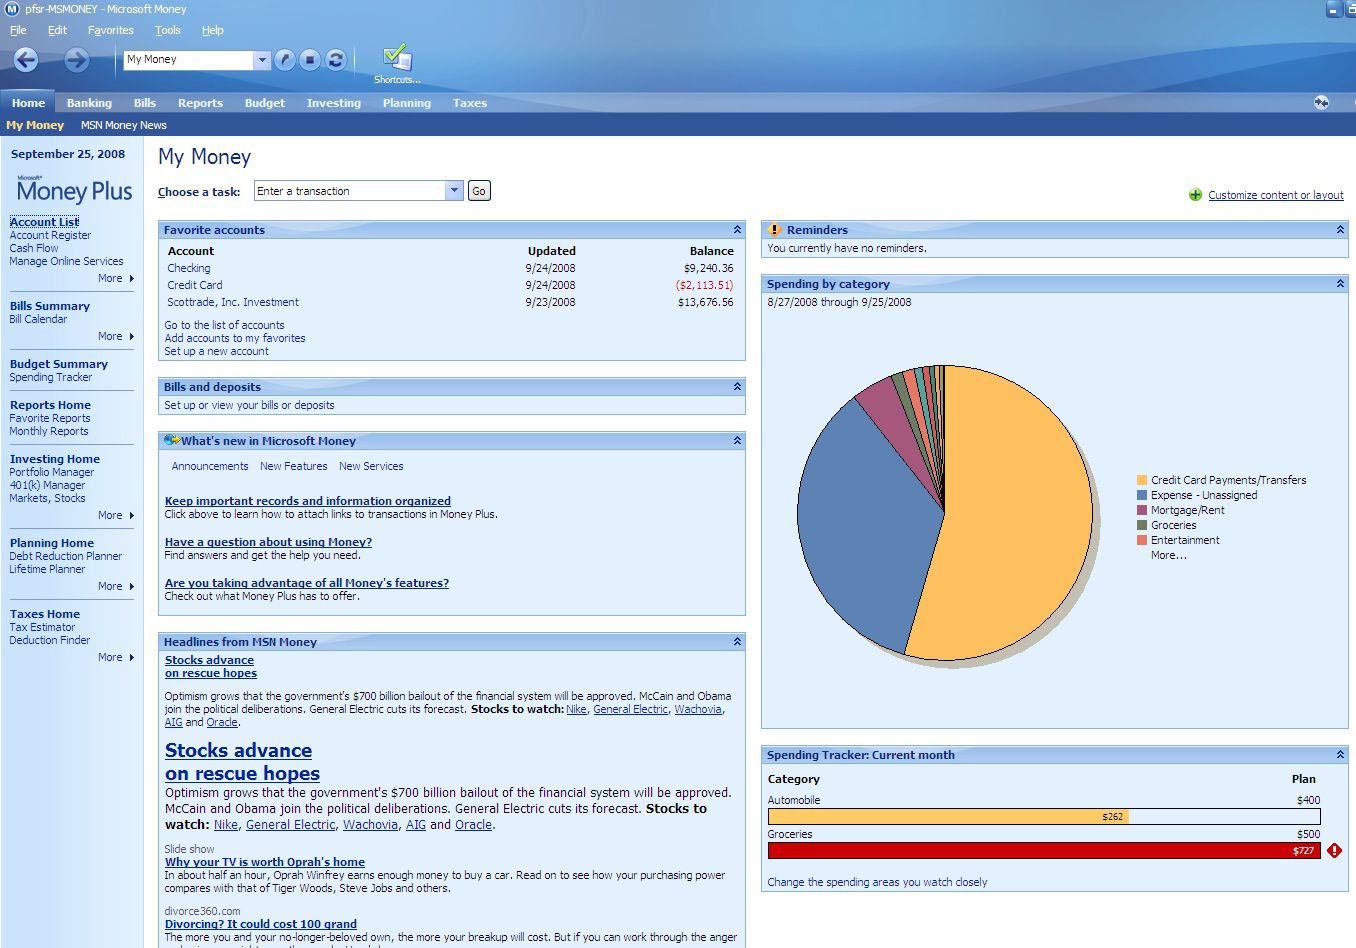Screen dimensions: 1356x948
Task: Expand More under Account List section
Action: coord(115,278)
